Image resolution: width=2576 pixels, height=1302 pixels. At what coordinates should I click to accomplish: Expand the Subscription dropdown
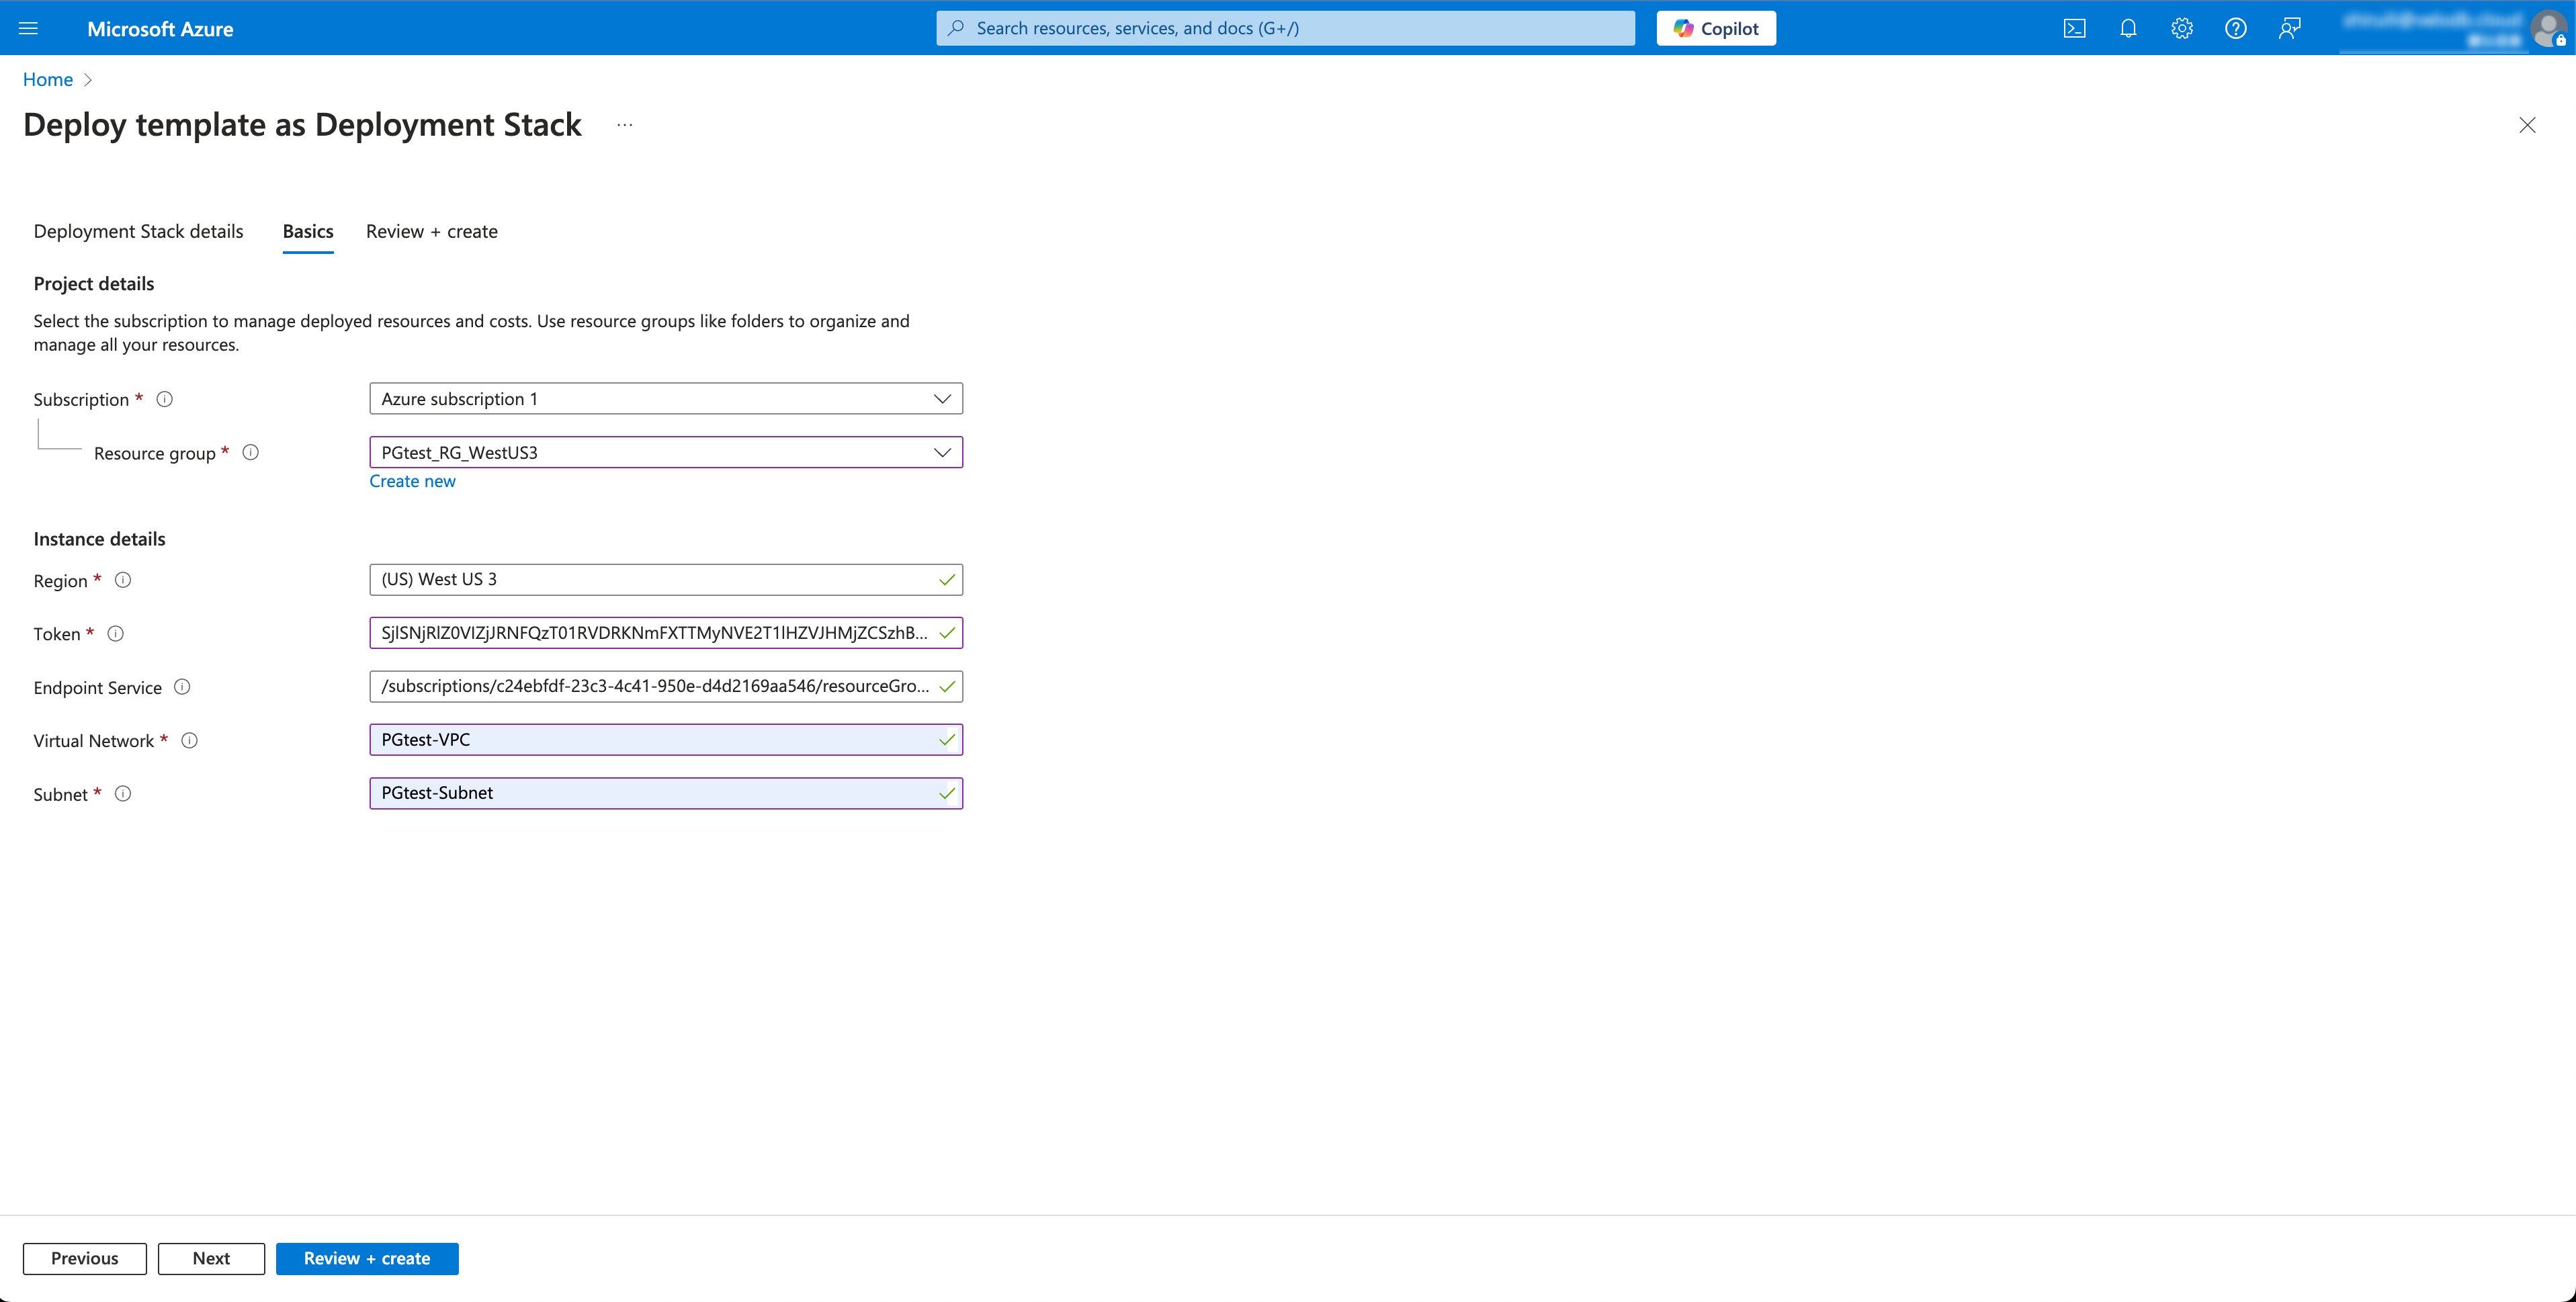(665, 399)
